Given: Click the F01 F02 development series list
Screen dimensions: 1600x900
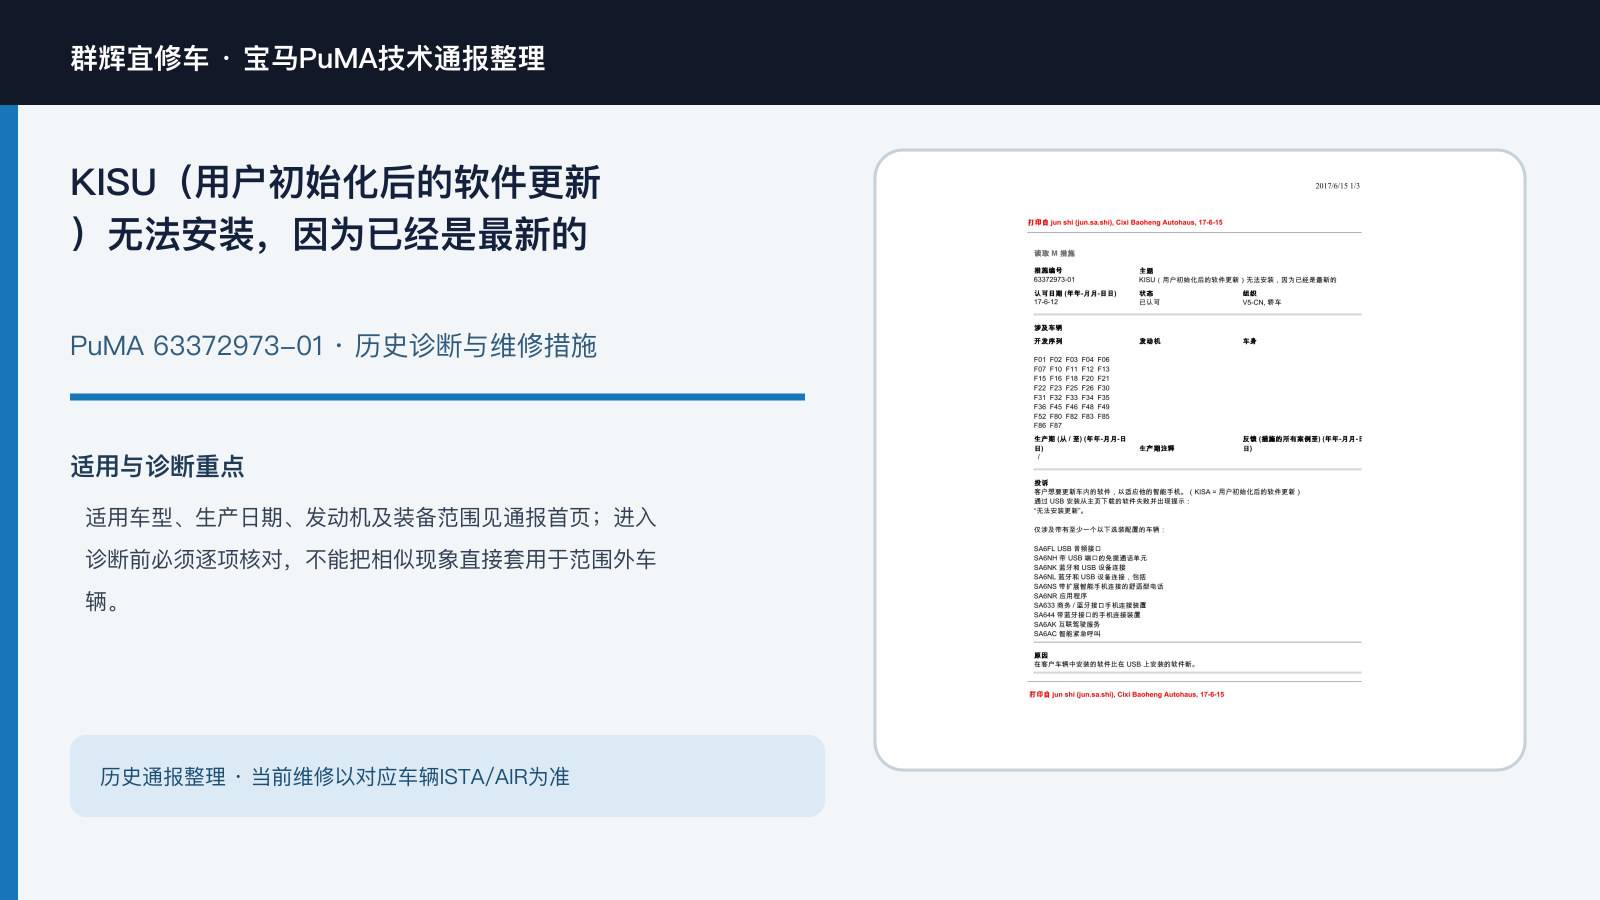Looking at the screenshot, I should coord(1071,392).
